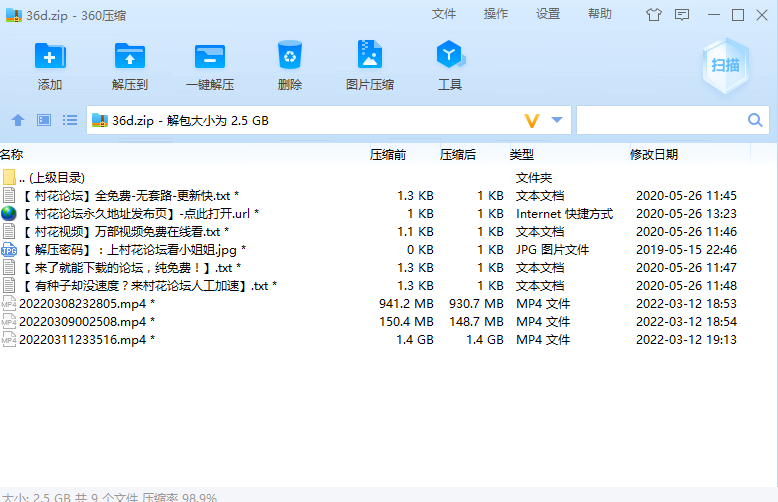The height and width of the screenshot is (502, 778).
Task: Open the 图片压缩 image compression tool
Action: [369, 58]
